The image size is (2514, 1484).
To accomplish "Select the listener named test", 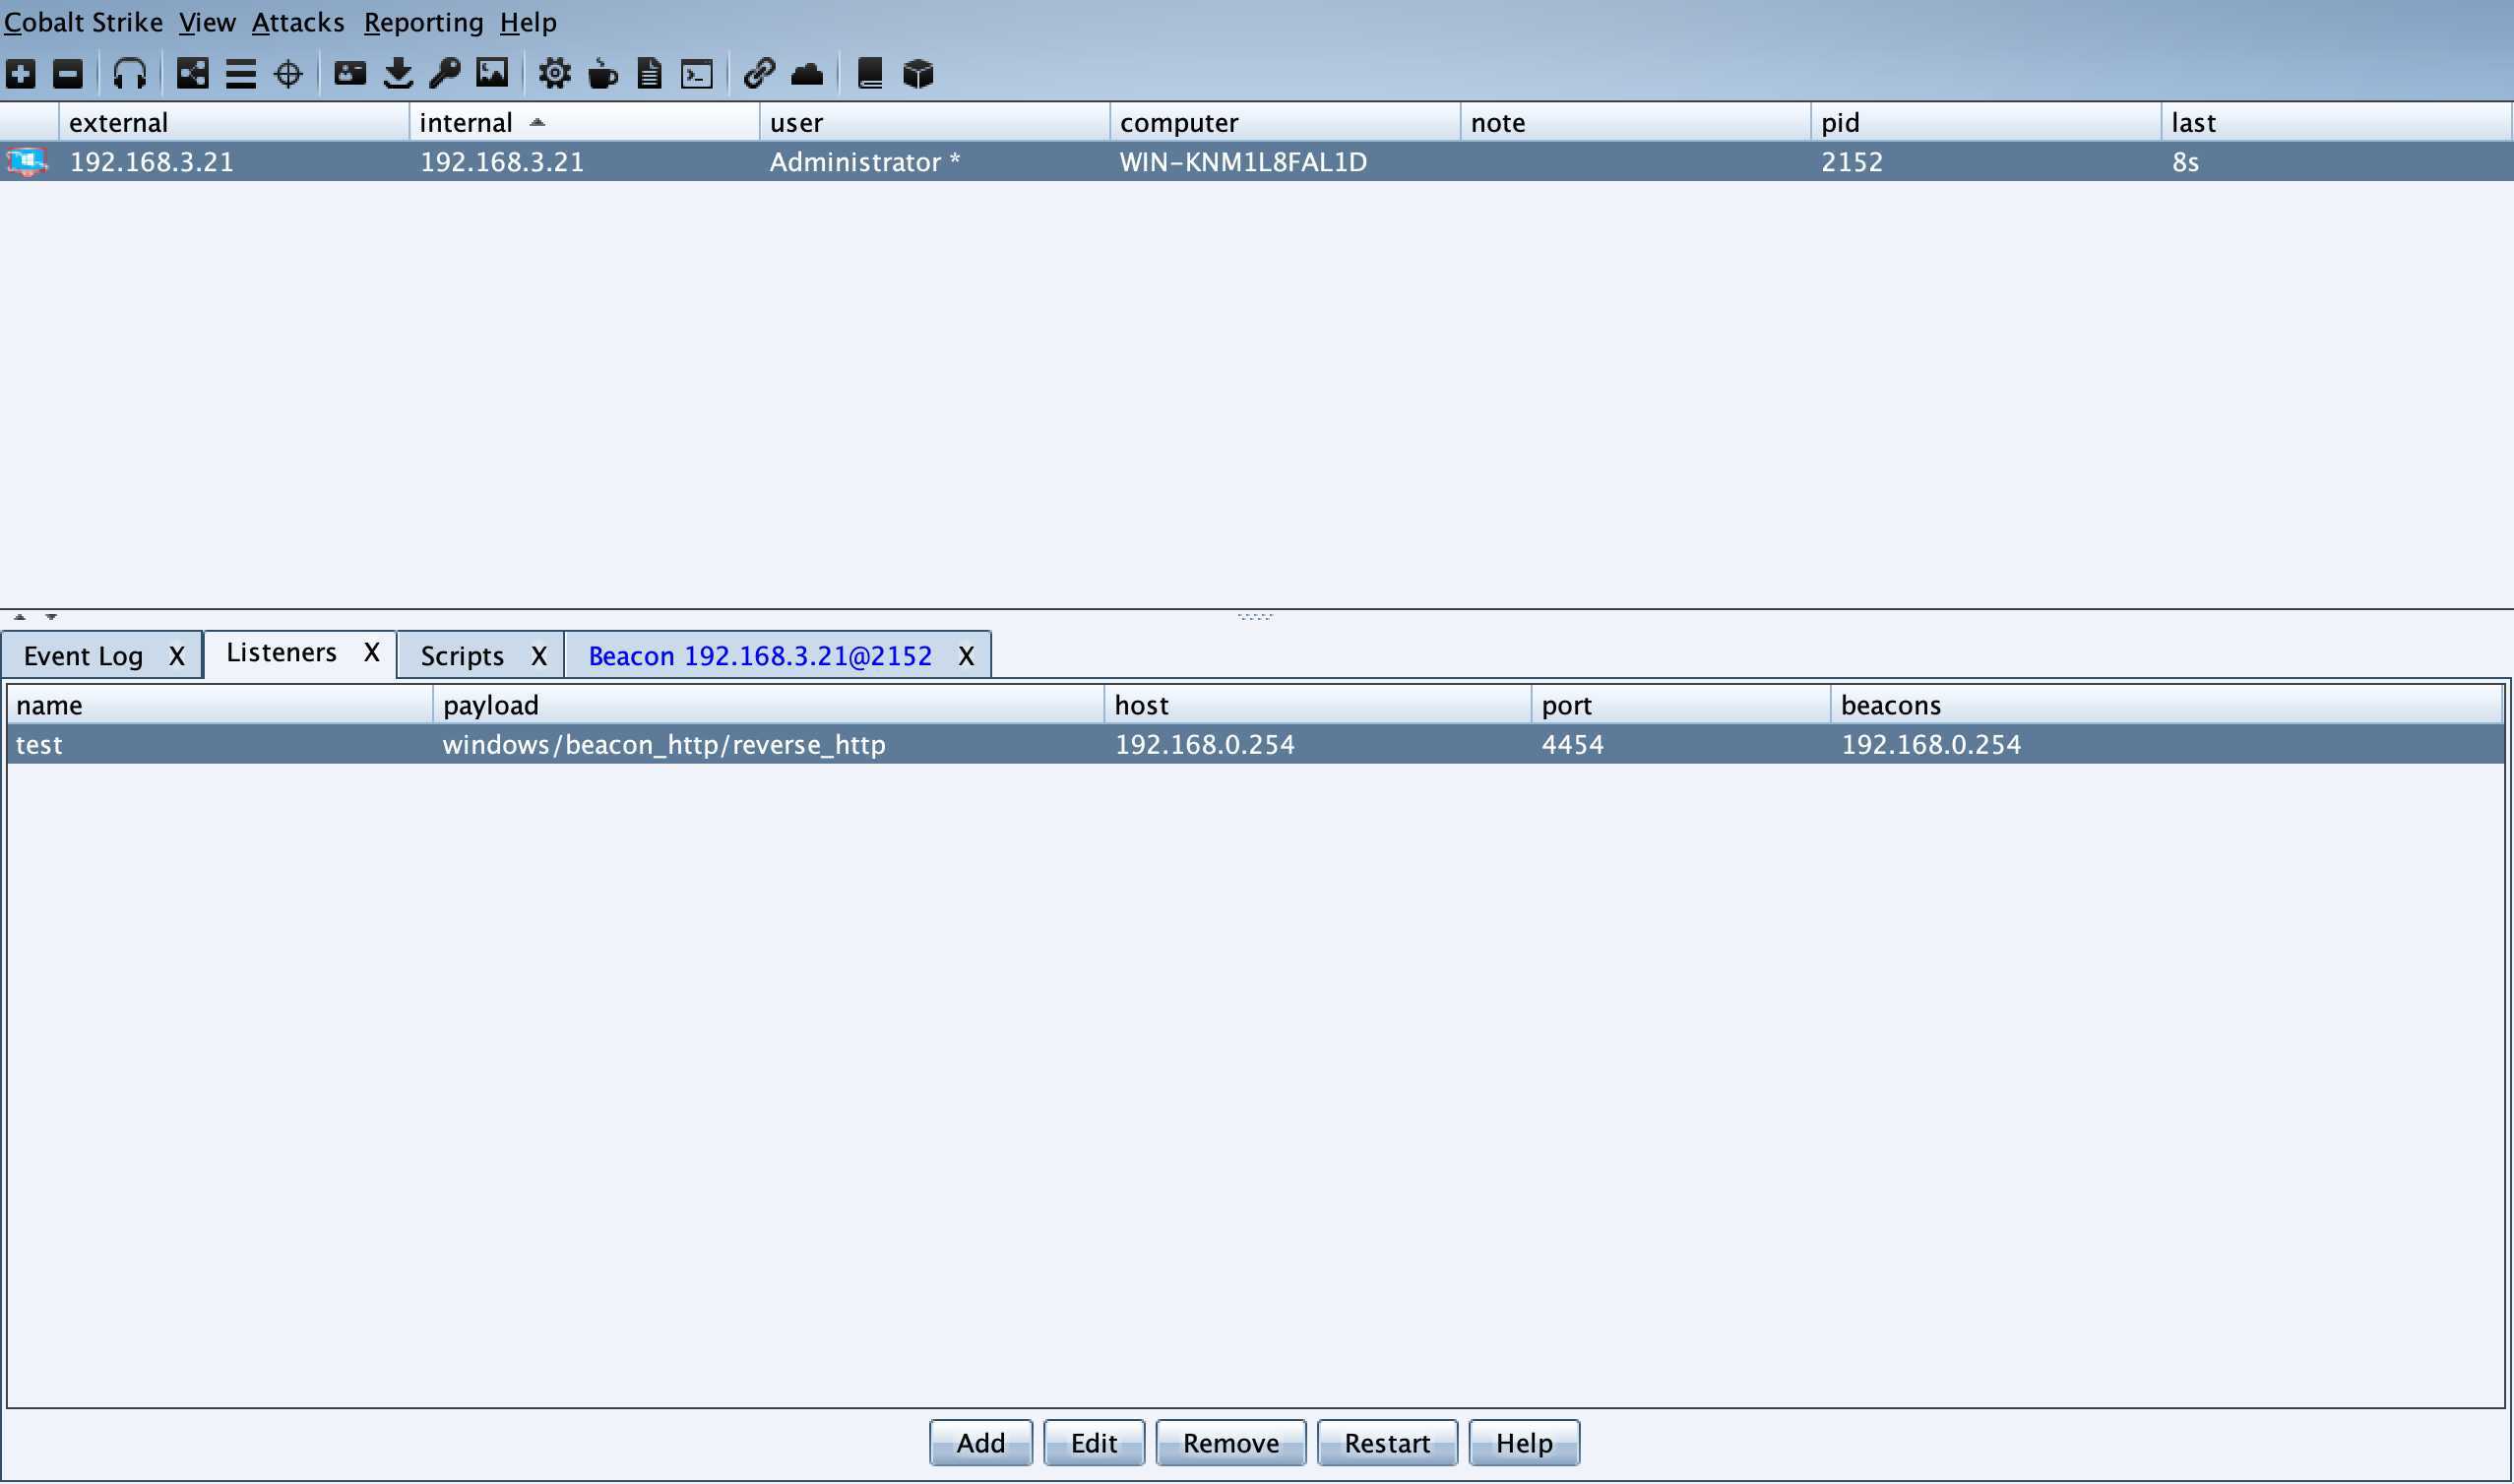I will coord(220,746).
